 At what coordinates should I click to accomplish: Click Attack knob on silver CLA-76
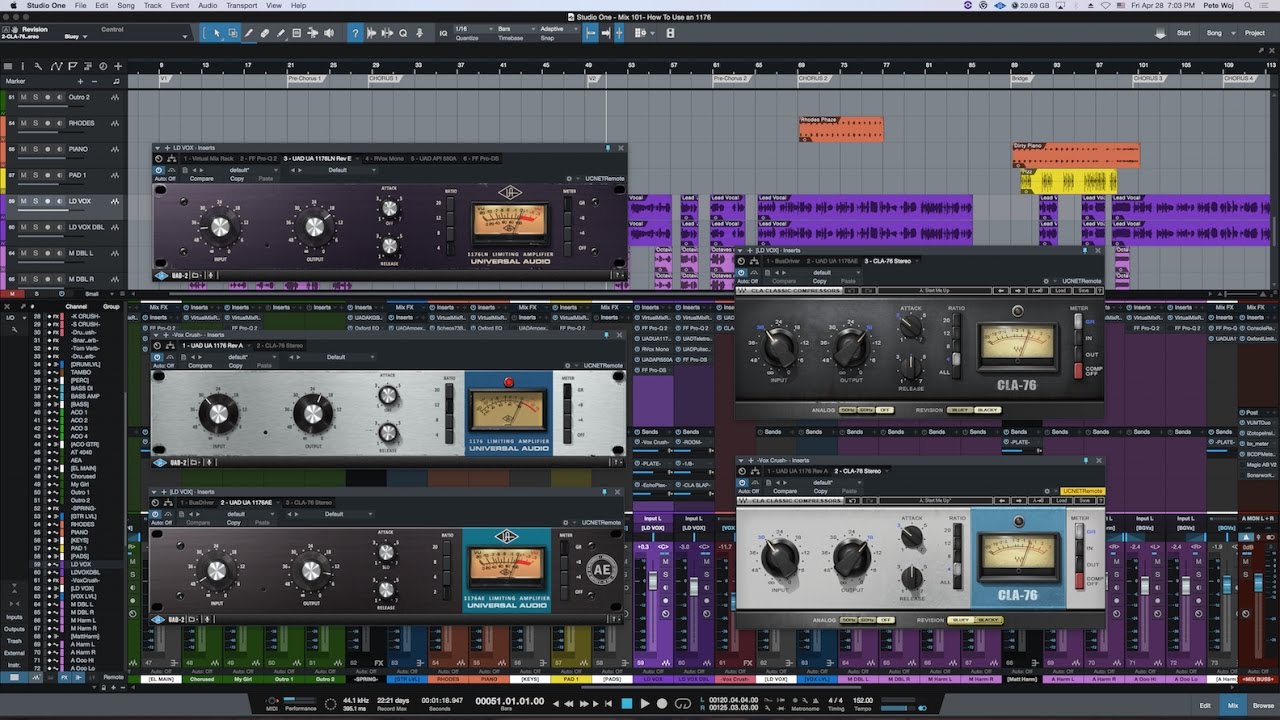point(911,537)
